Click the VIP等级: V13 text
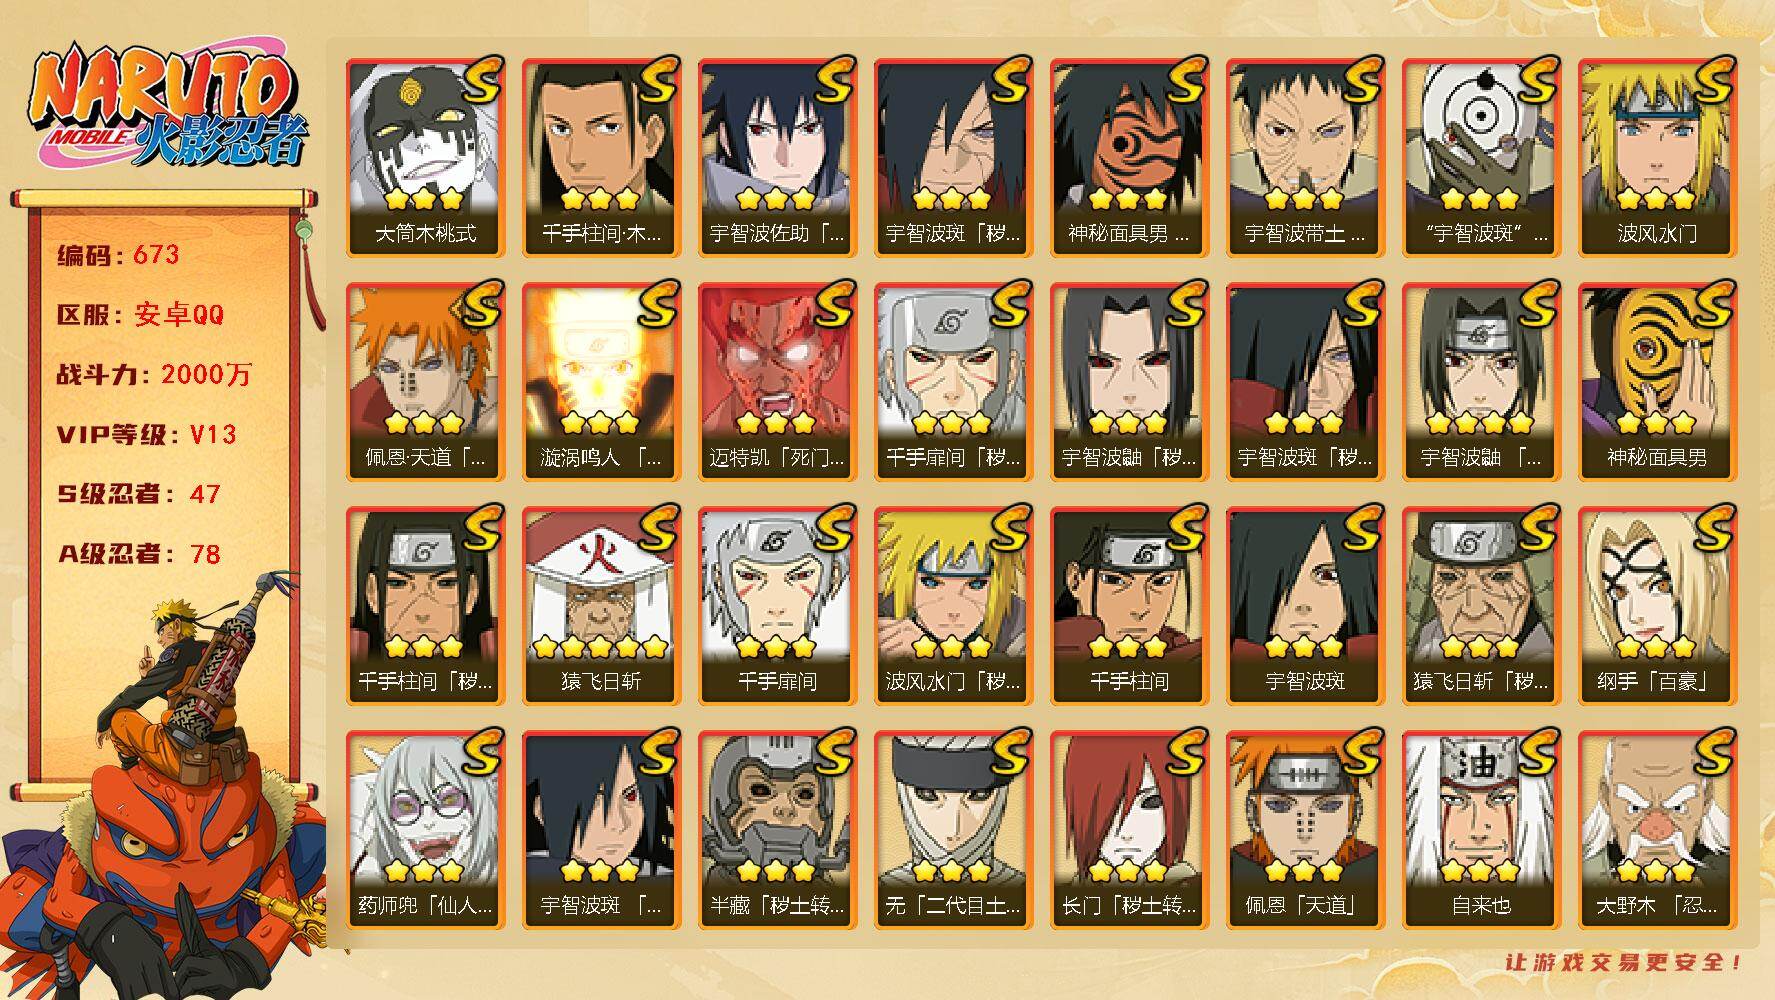This screenshot has height=1000, width=1775. point(147,434)
